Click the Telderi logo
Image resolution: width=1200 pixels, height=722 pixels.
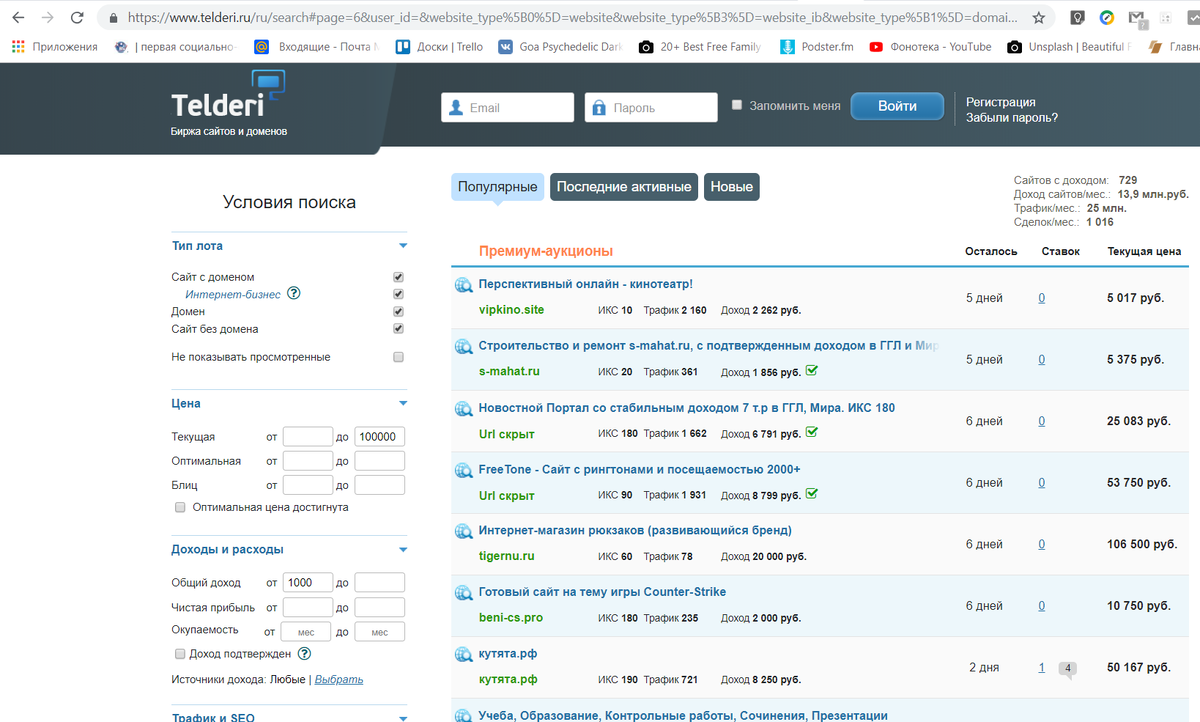[x=228, y=102]
